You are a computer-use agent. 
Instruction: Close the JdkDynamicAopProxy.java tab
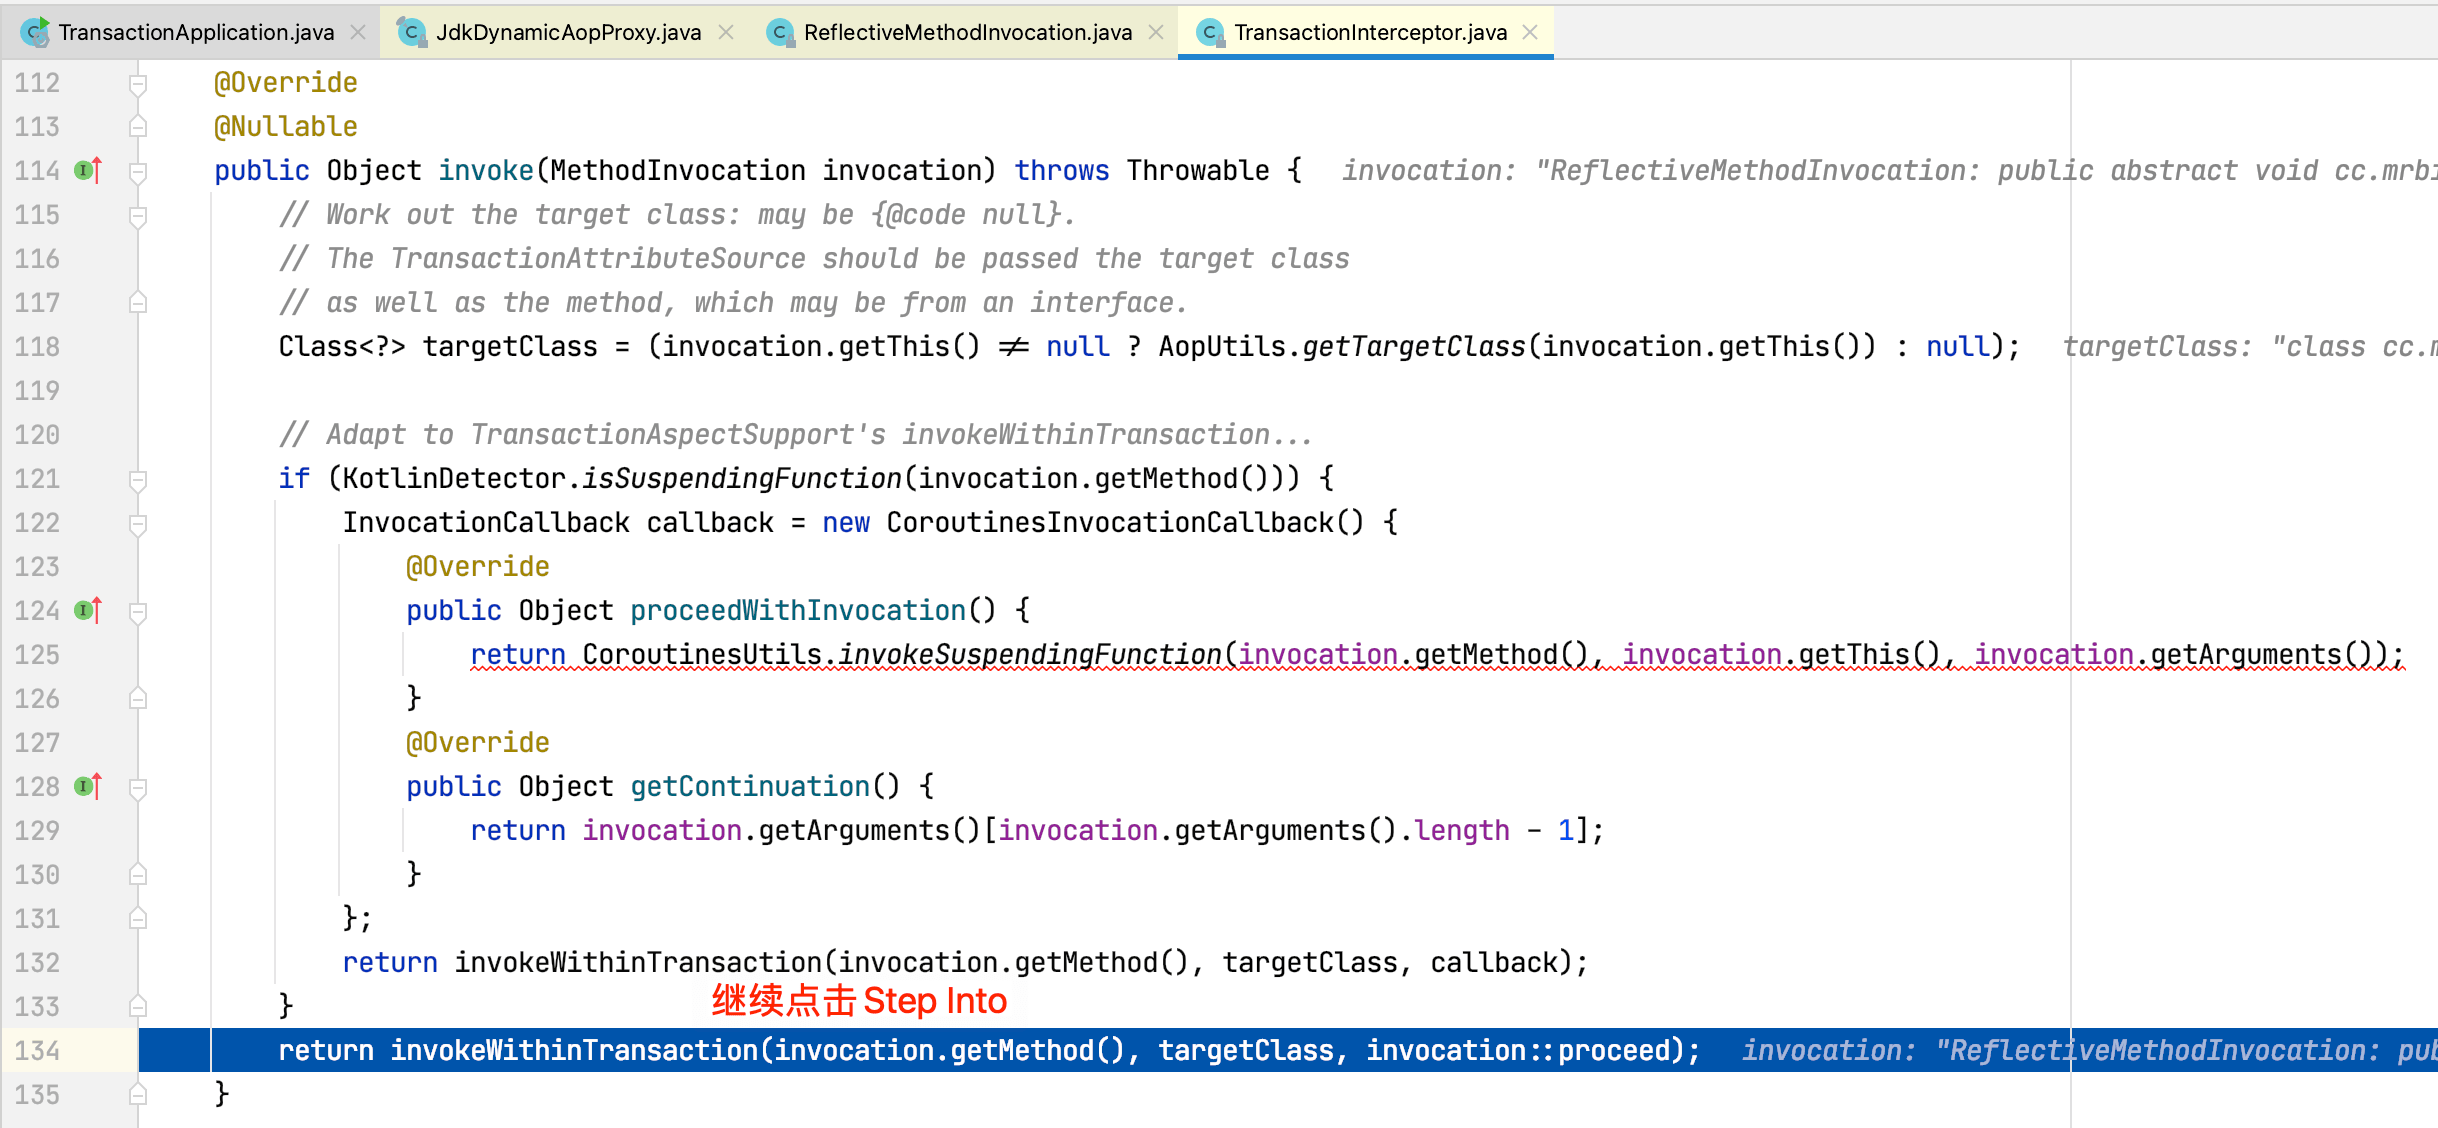pos(726,32)
